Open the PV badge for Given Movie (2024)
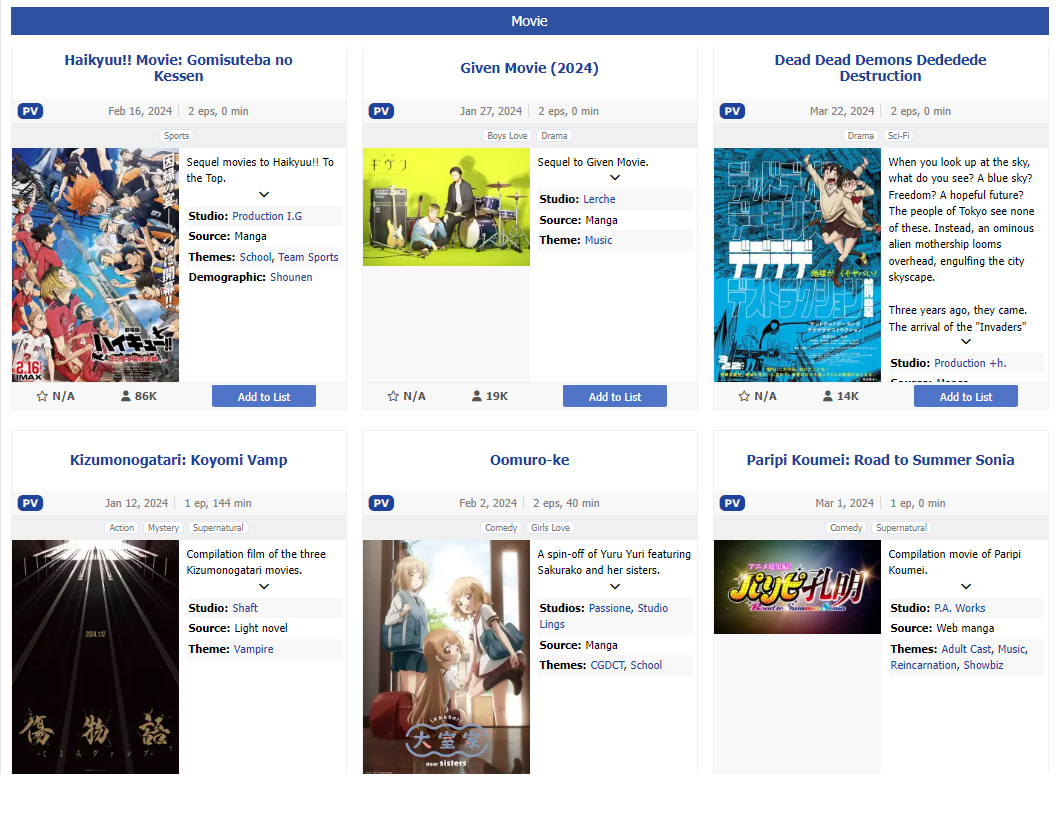1058x830 pixels. [381, 111]
